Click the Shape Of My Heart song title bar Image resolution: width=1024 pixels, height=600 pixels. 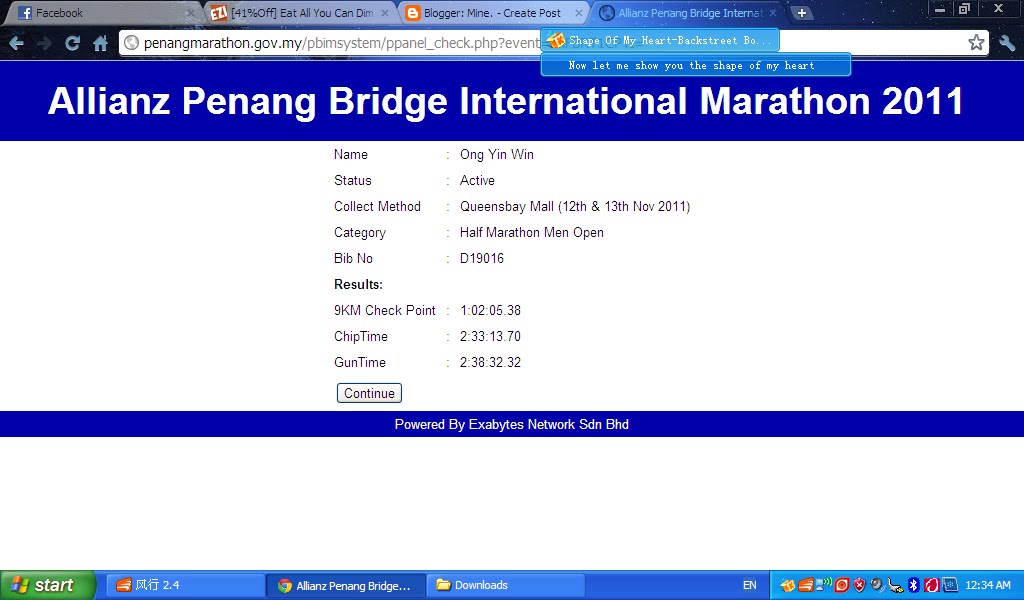click(660, 40)
